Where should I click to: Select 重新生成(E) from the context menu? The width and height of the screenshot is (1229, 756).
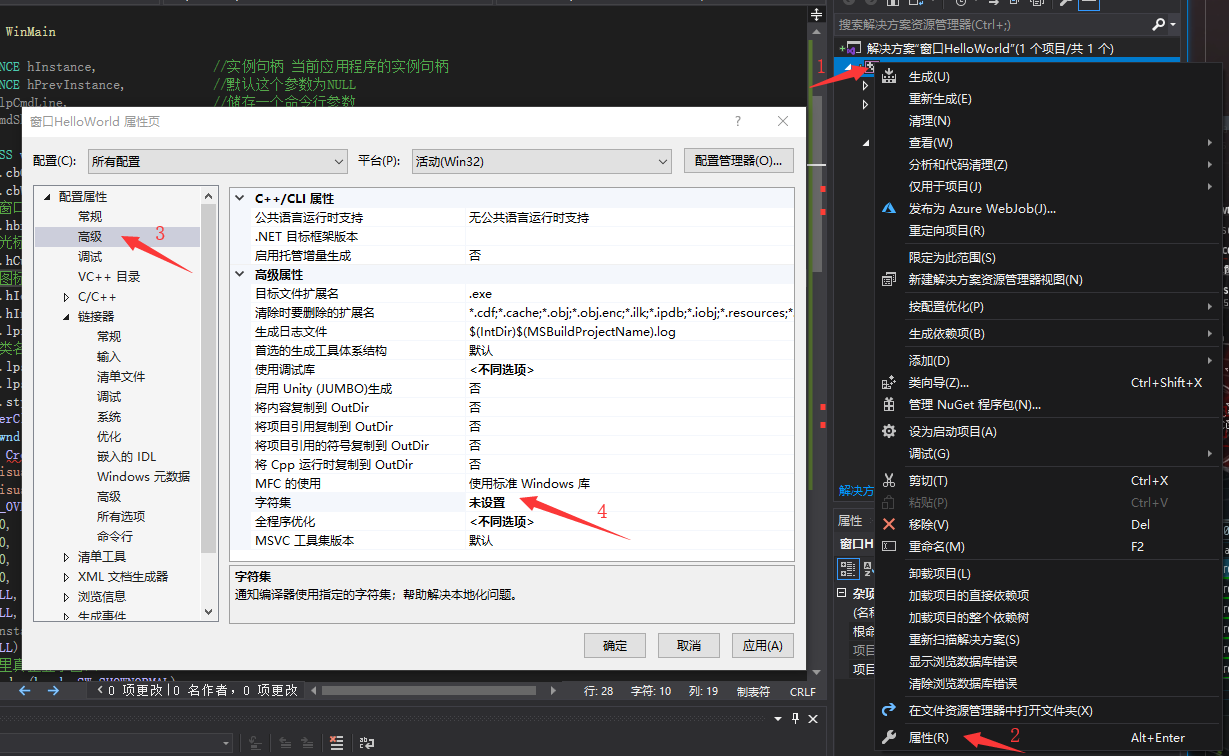[x=930, y=98]
